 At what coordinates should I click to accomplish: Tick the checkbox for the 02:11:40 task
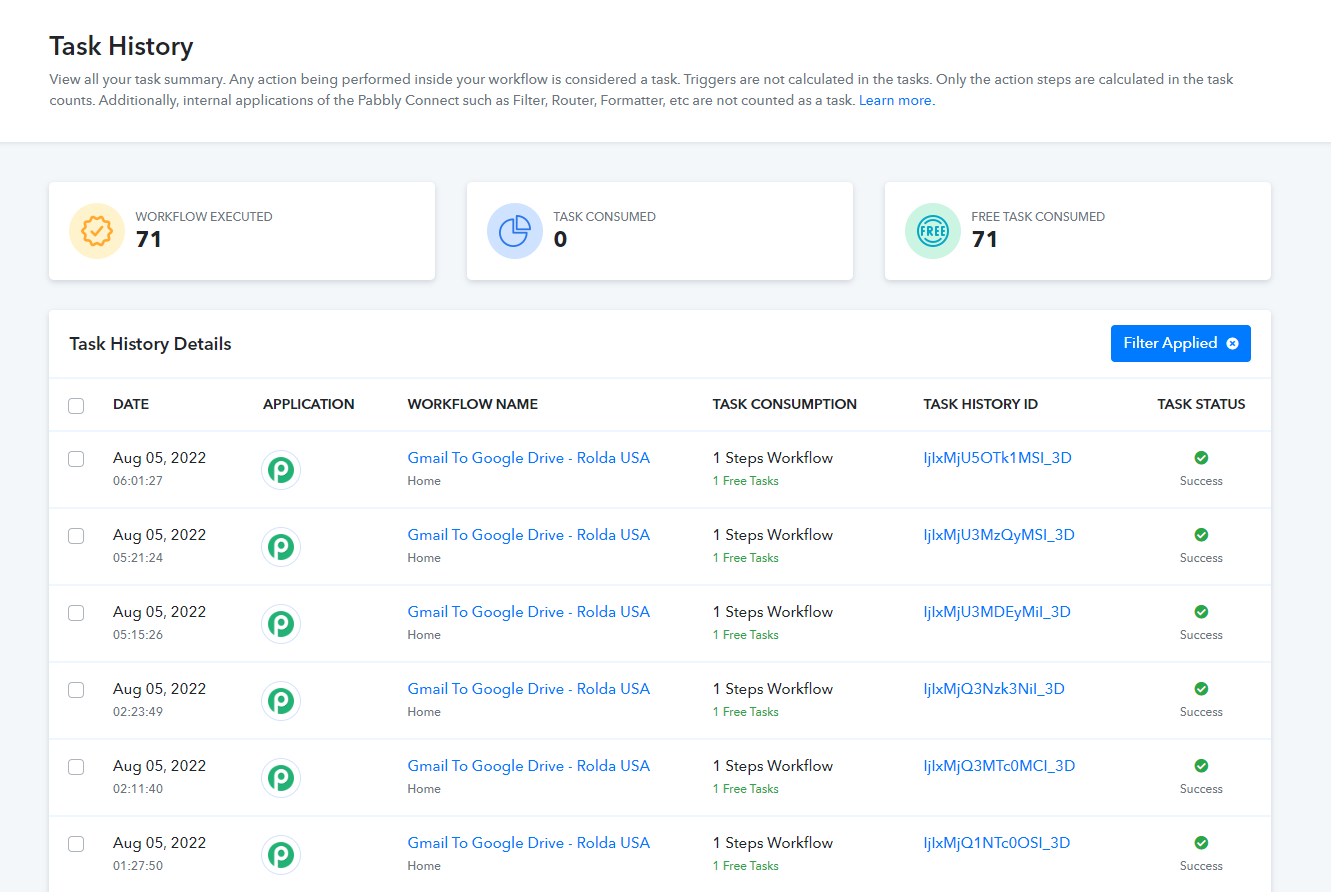tap(76, 767)
